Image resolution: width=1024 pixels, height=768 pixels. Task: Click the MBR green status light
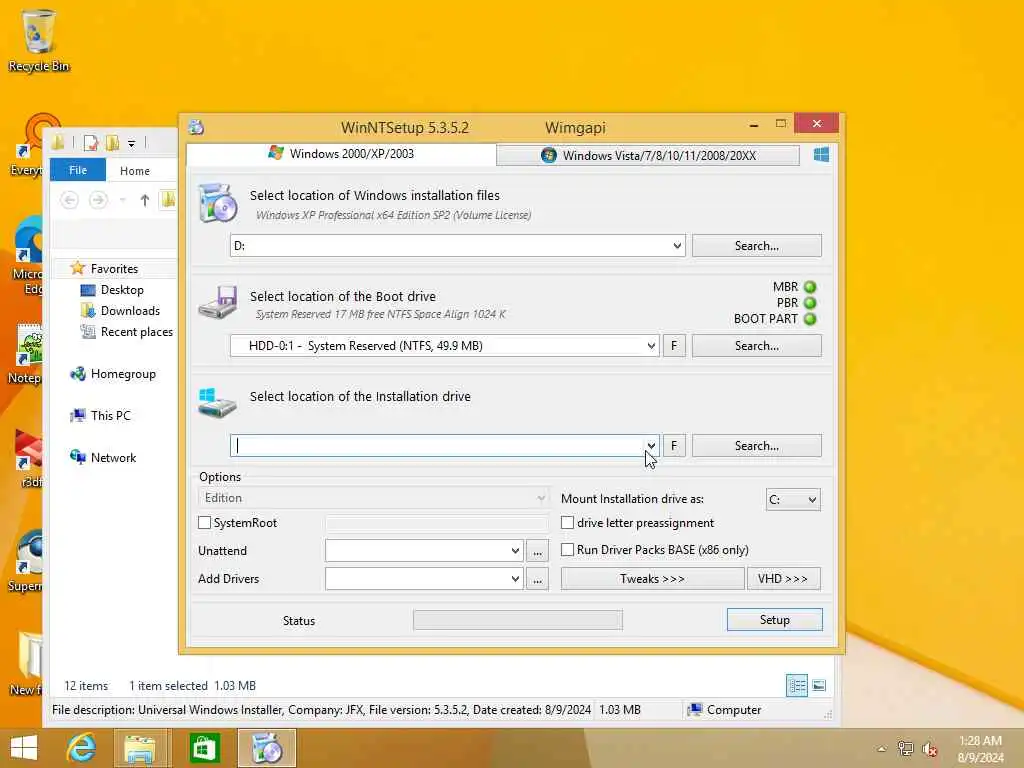[810, 287]
